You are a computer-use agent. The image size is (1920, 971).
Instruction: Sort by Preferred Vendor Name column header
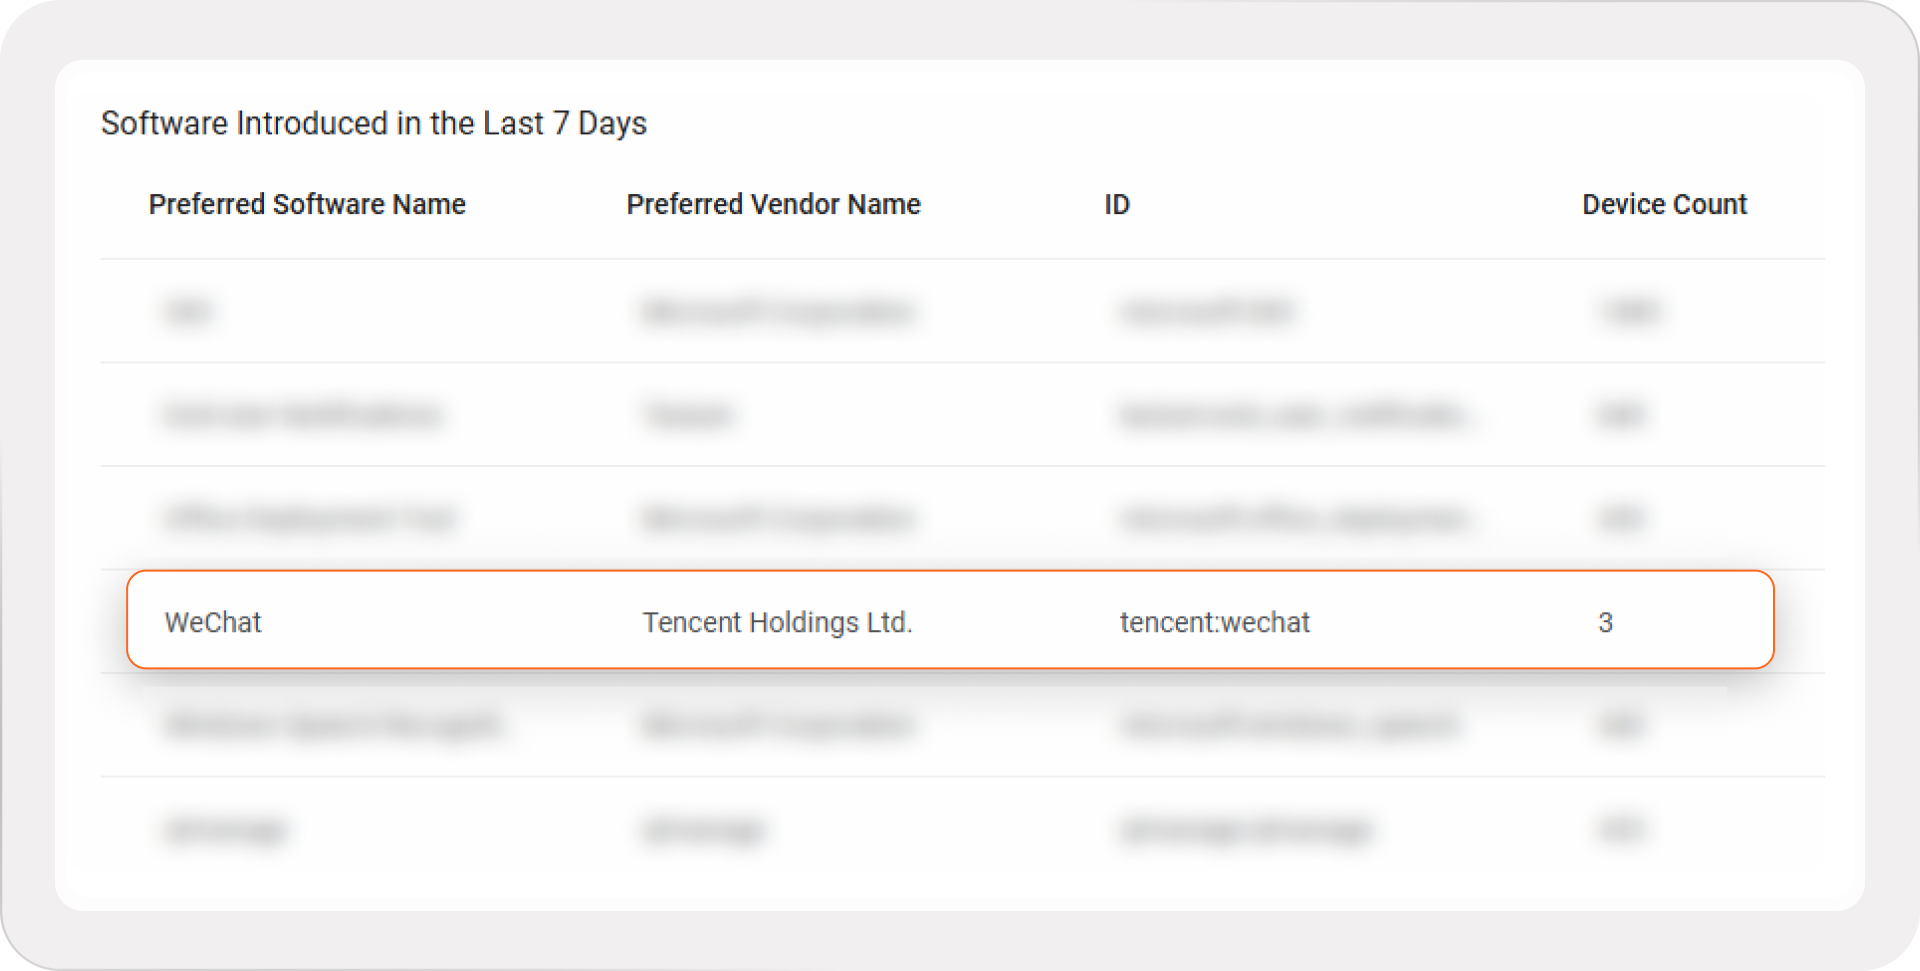coord(773,204)
